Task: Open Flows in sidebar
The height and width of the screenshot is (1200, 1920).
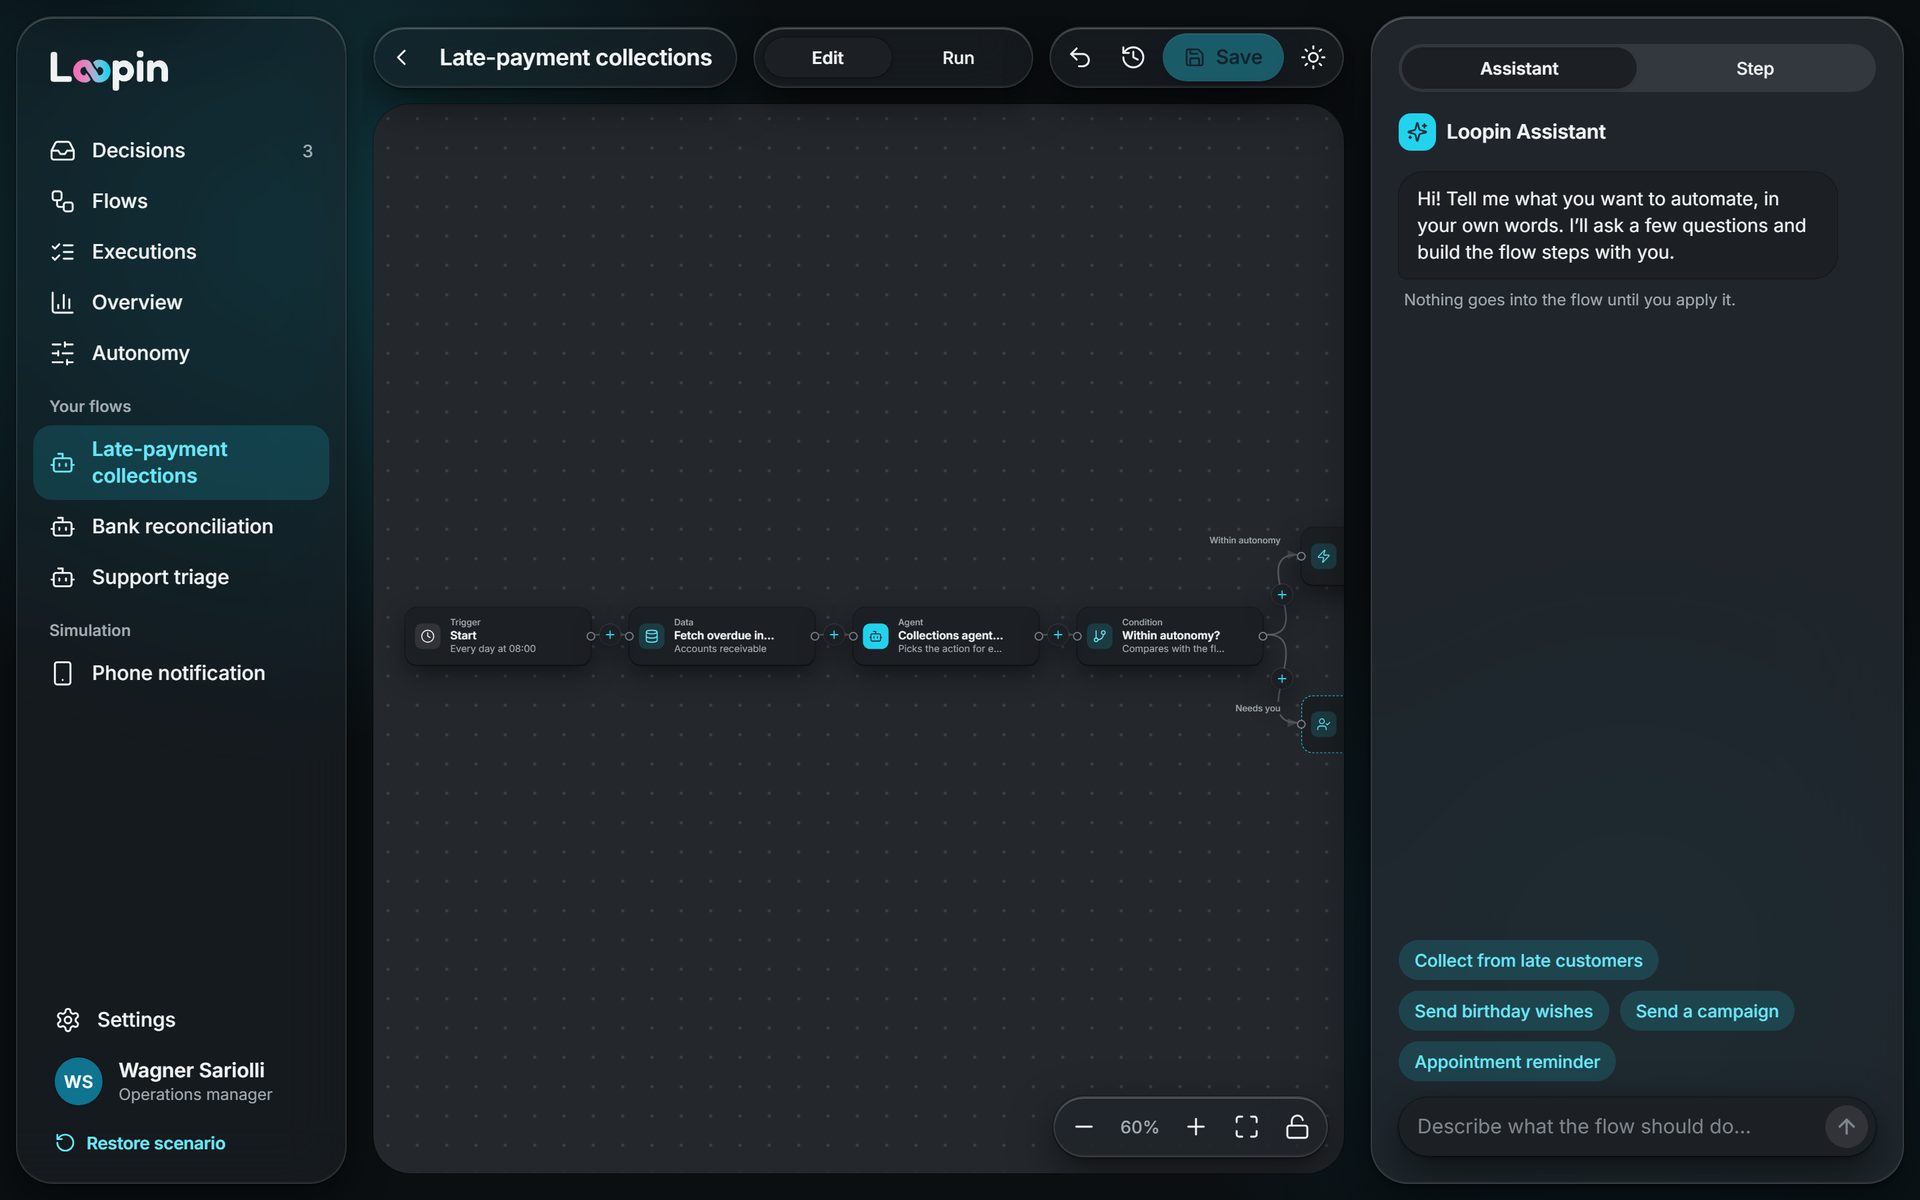Action: point(181,201)
